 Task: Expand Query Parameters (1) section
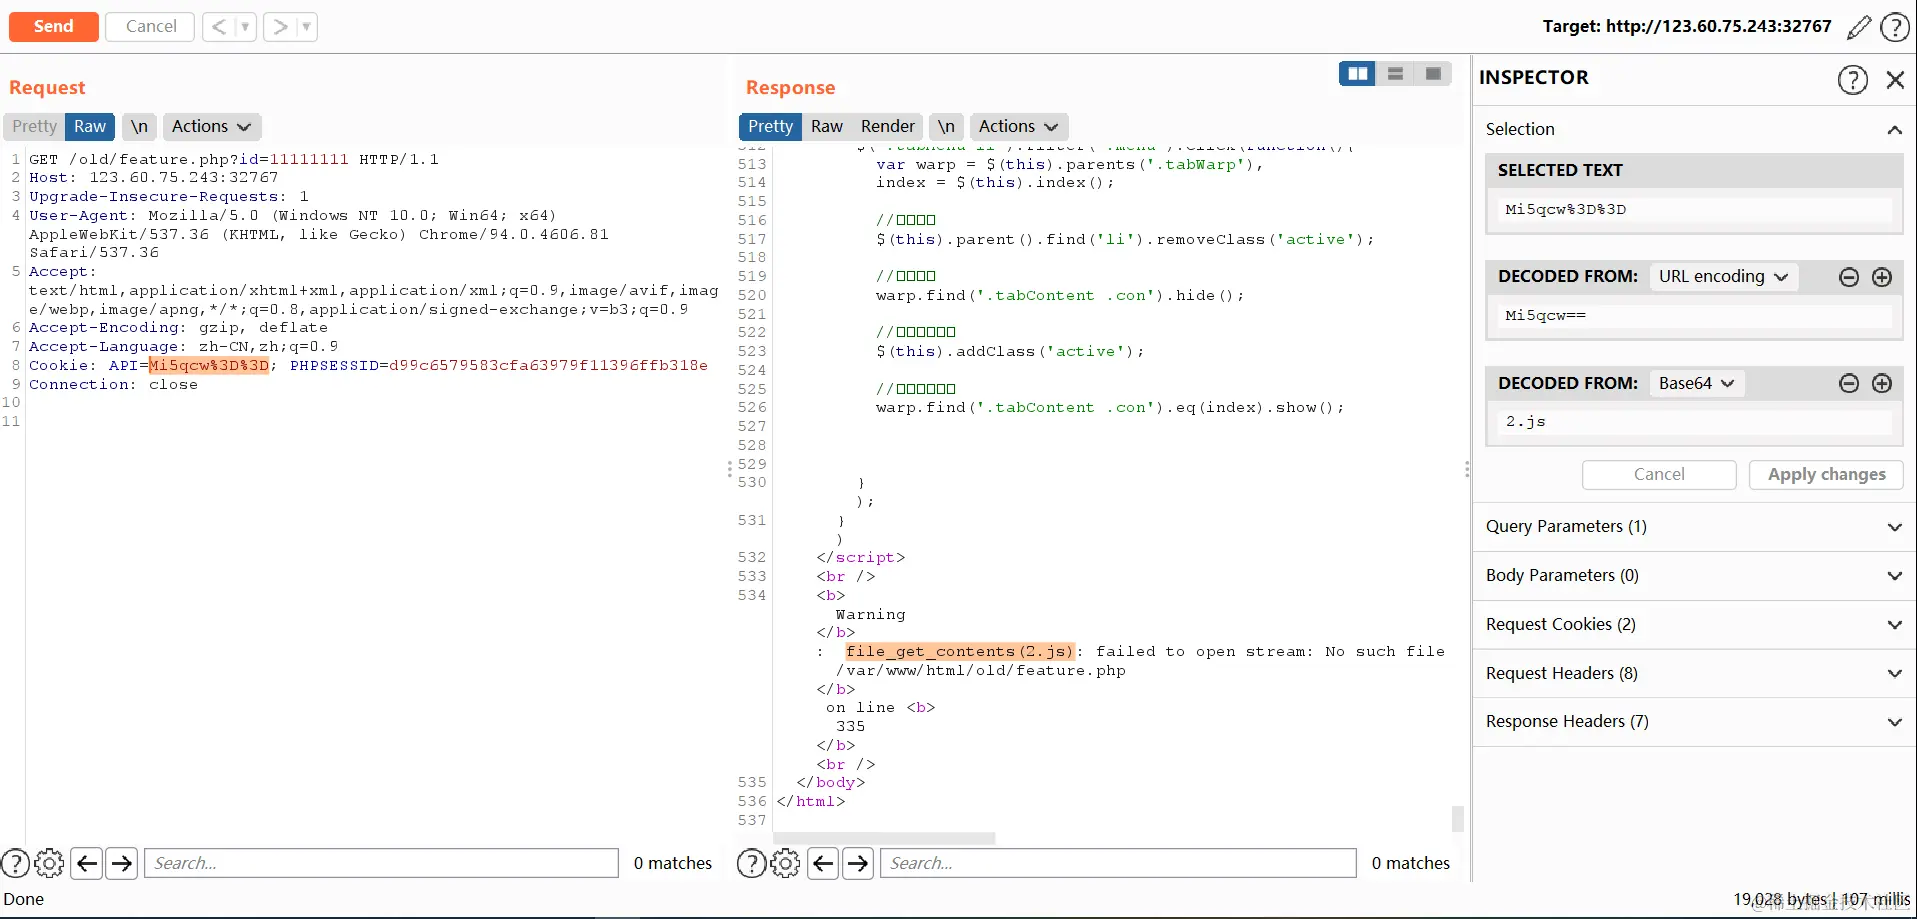tap(1692, 527)
